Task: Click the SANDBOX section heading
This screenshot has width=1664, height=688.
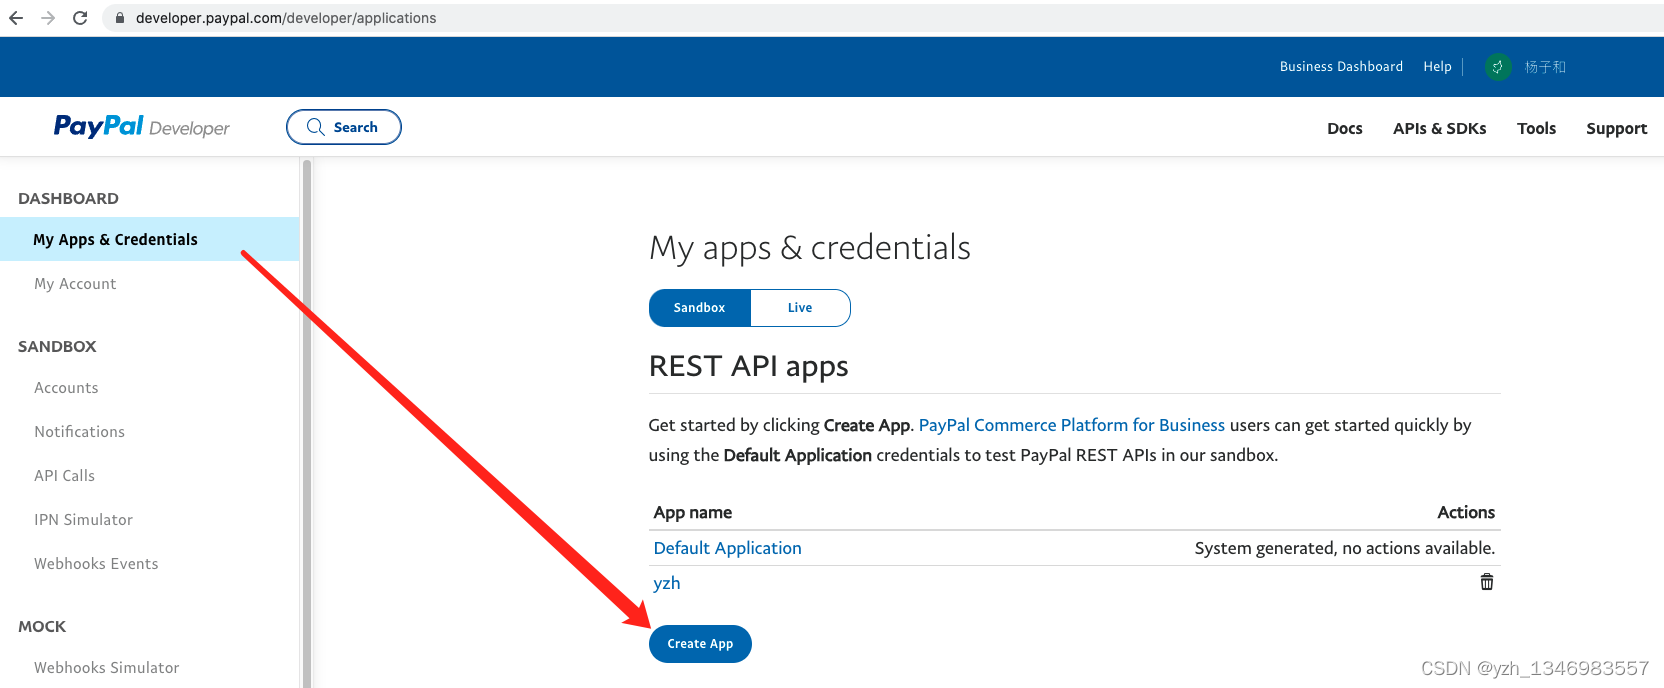Action: pyautogui.click(x=57, y=346)
